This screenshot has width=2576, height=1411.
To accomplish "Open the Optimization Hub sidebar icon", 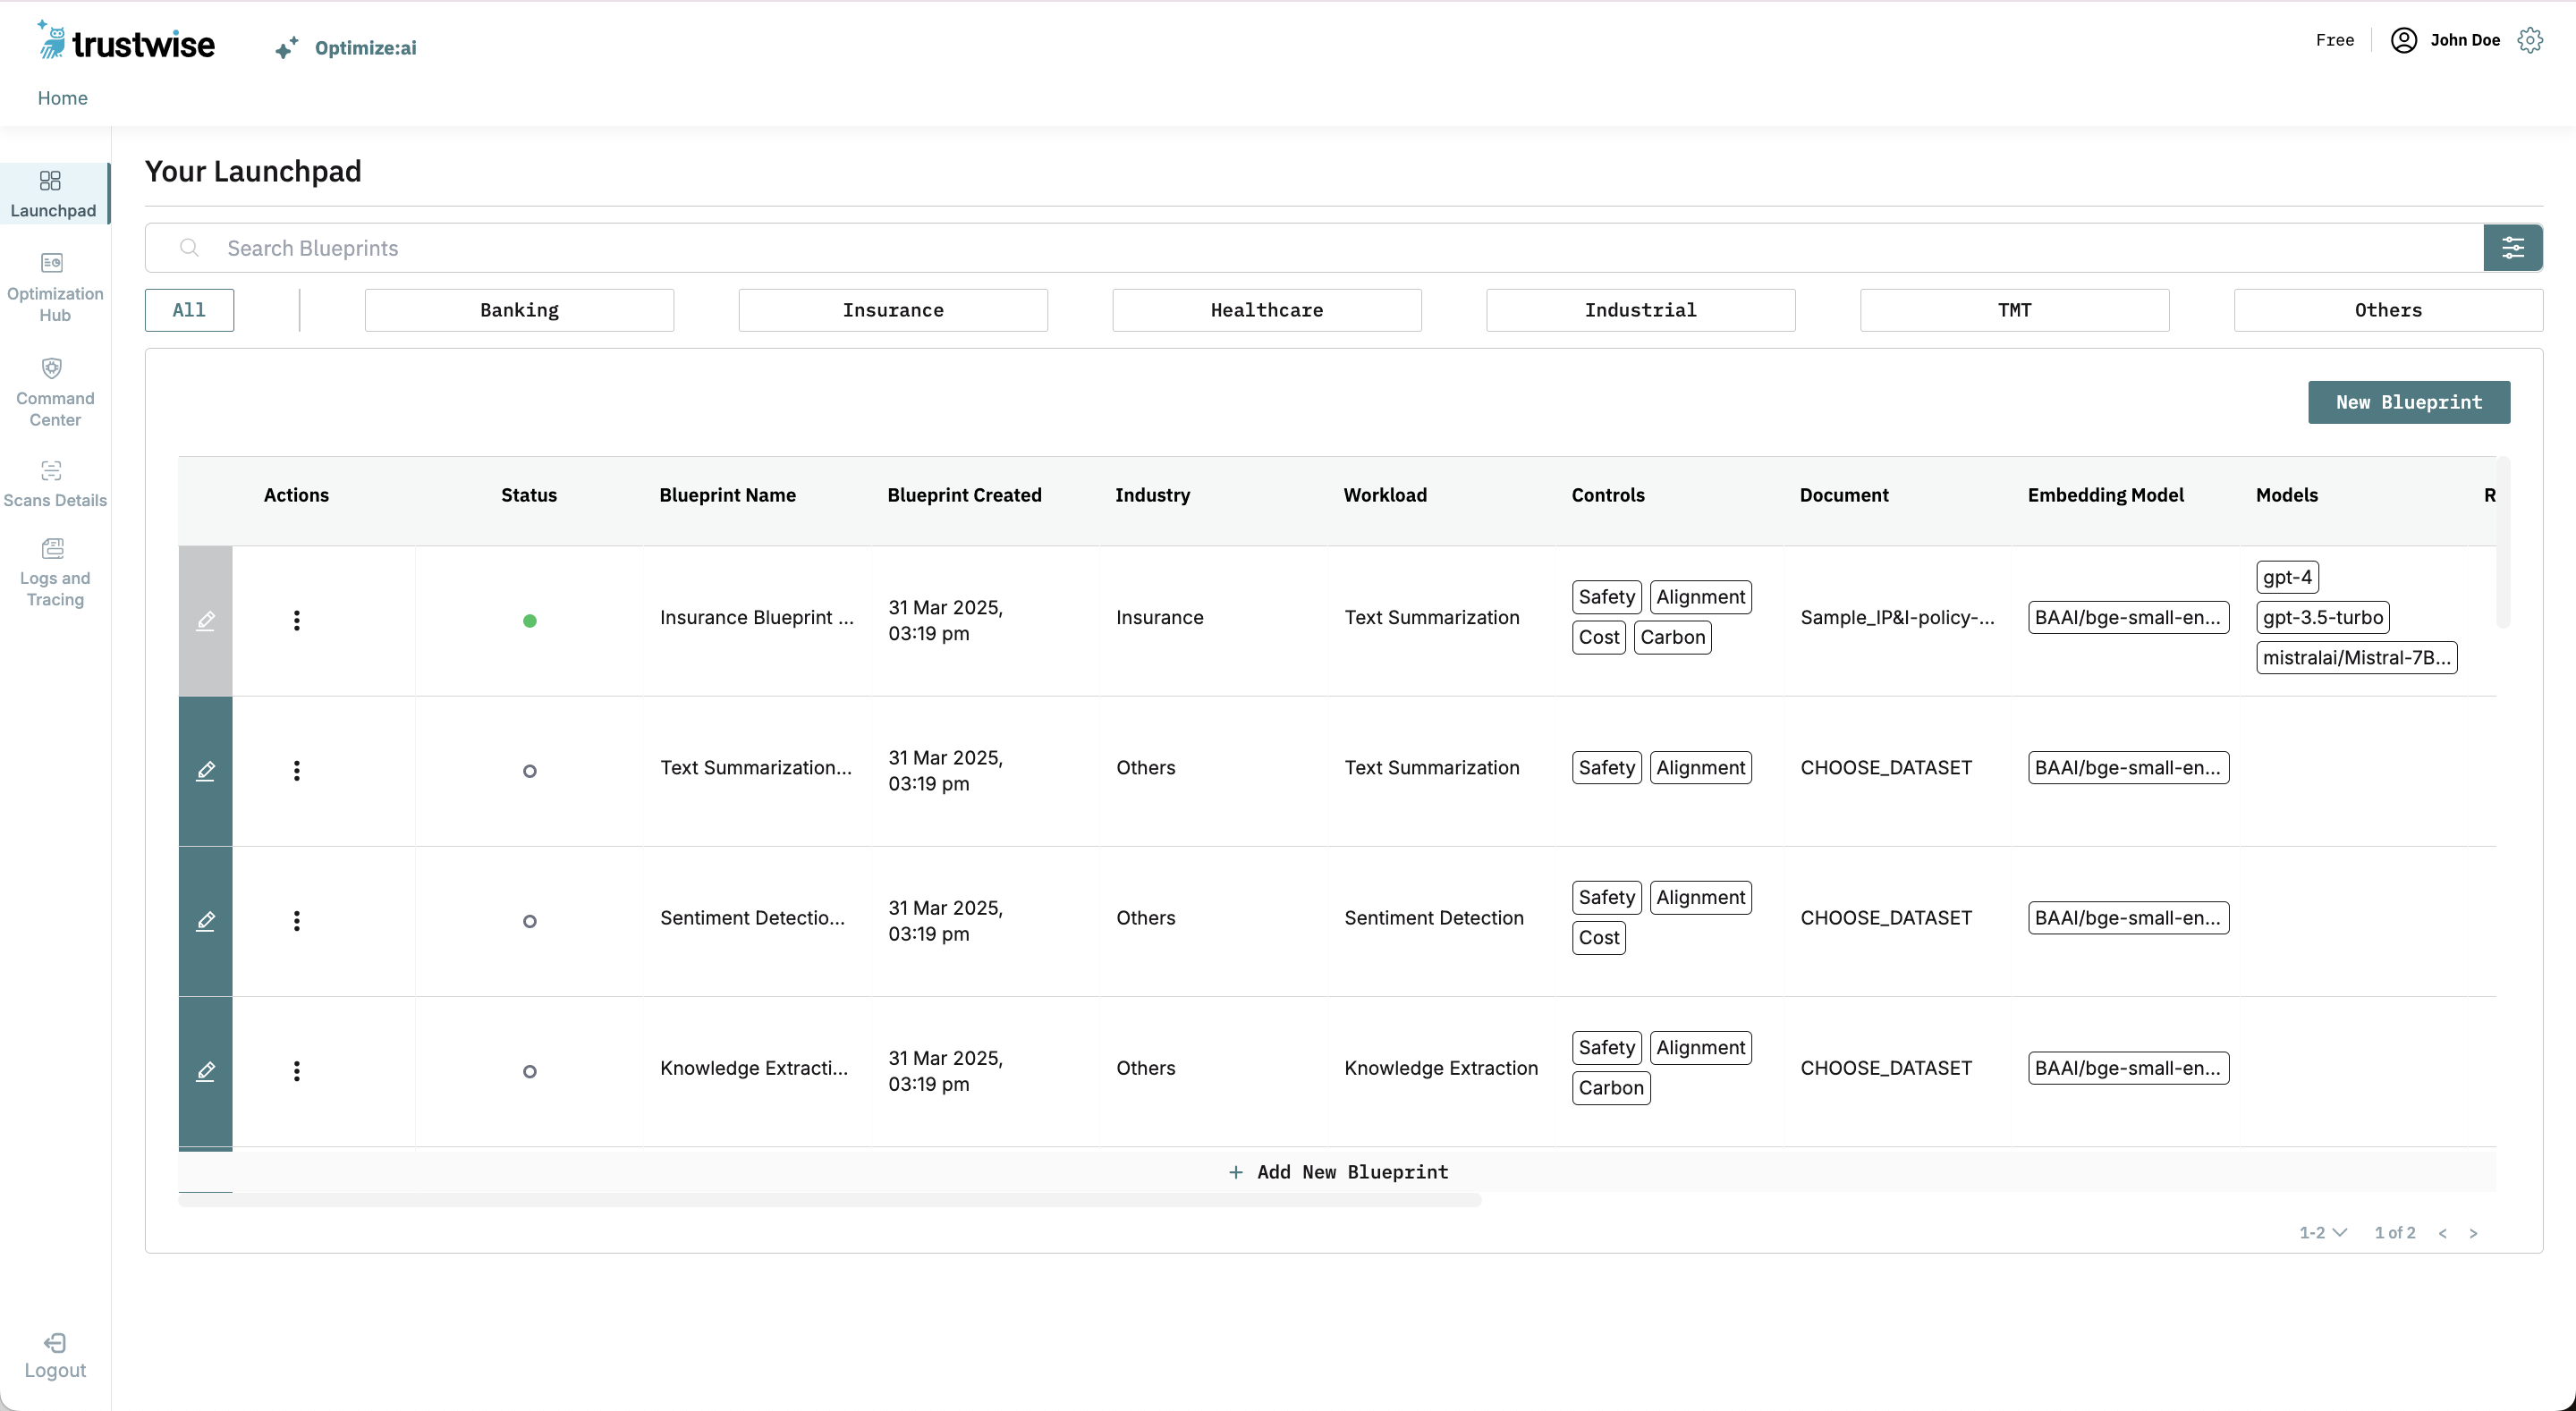I will click(52, 263).
